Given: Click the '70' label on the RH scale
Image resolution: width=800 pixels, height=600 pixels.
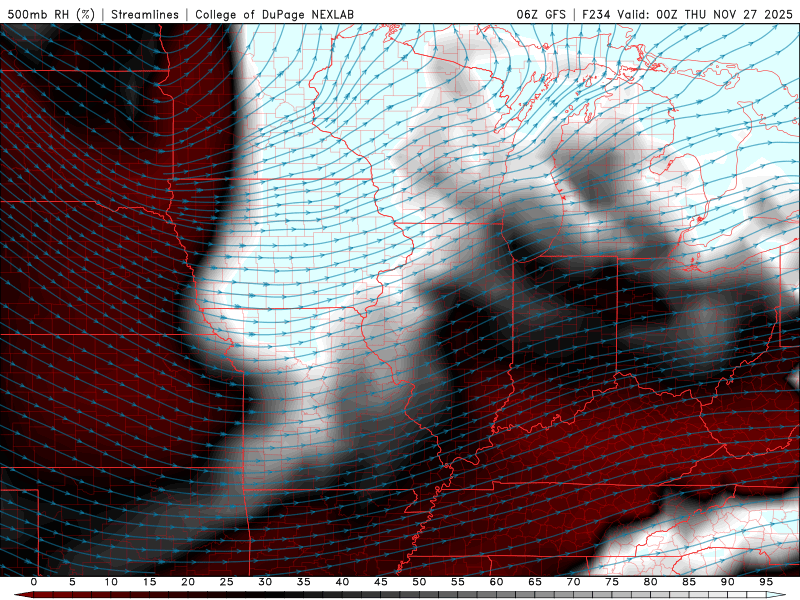Looking at the screenshot, I should 573,582.
